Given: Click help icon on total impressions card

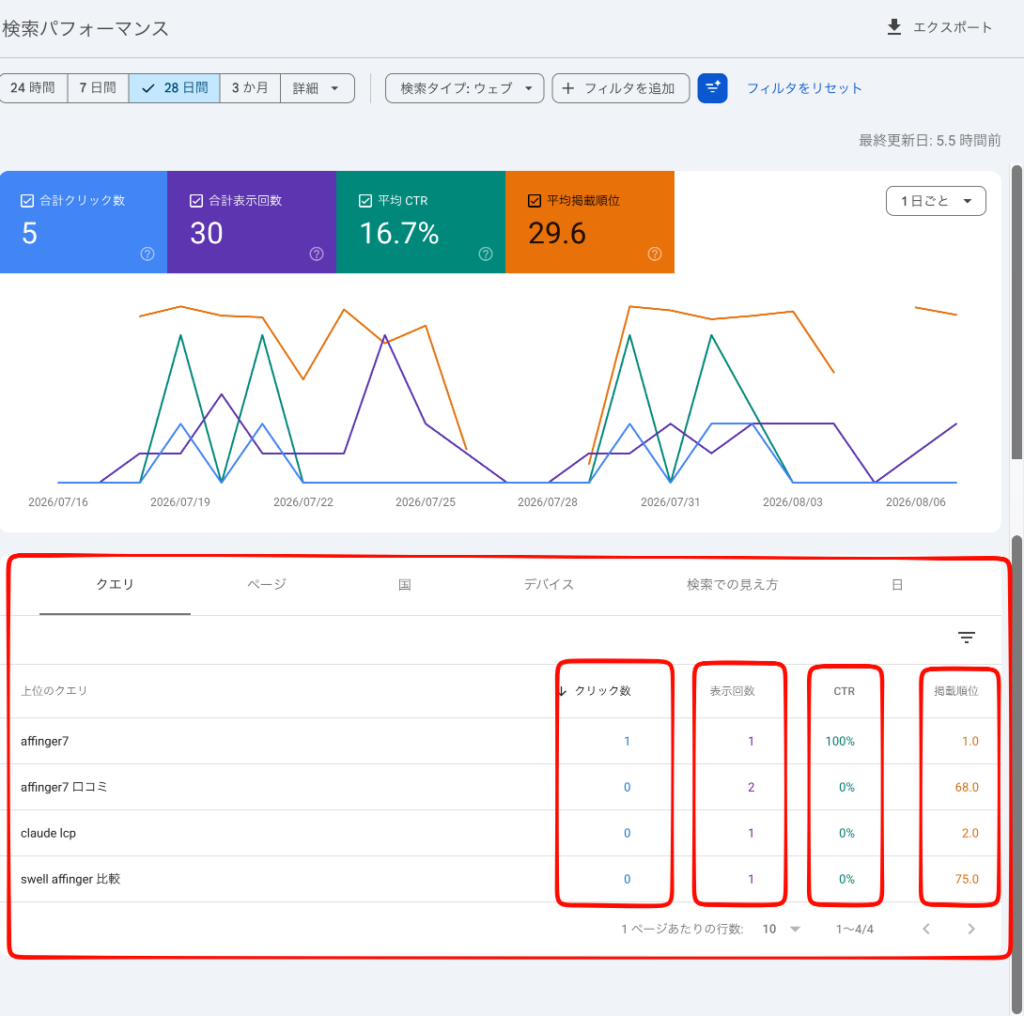Looking at the screenshot, I should (x=316, y=254).
